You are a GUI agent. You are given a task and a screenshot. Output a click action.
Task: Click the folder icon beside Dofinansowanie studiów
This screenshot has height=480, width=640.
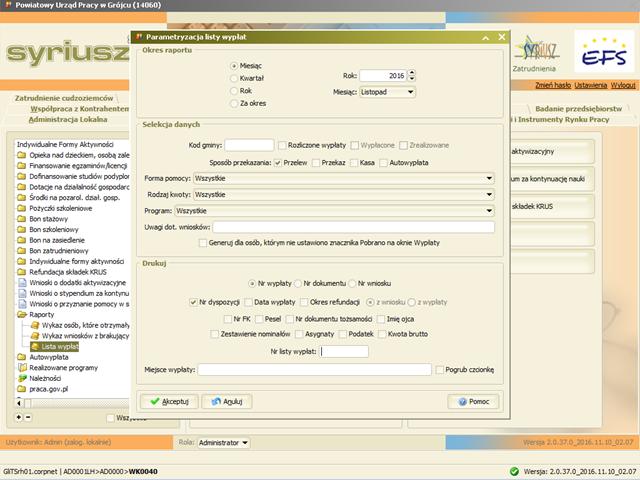(x=22, y=176)
